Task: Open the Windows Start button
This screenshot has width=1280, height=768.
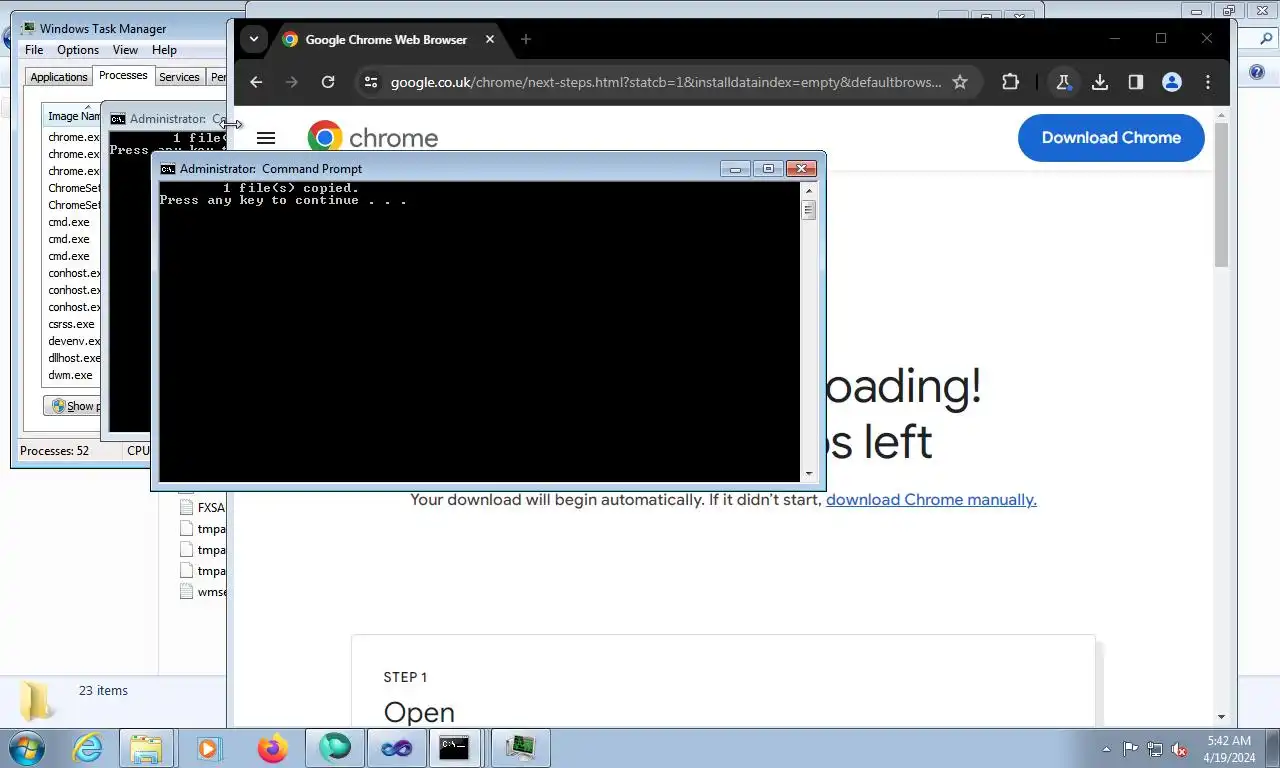Action: [26, 748]
